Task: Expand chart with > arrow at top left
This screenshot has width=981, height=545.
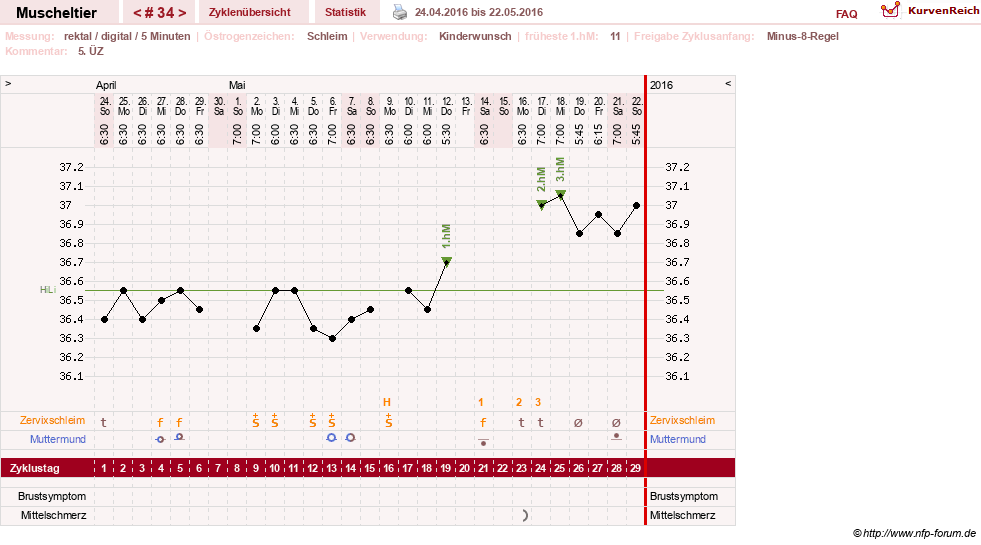Action: click(8, 83)
